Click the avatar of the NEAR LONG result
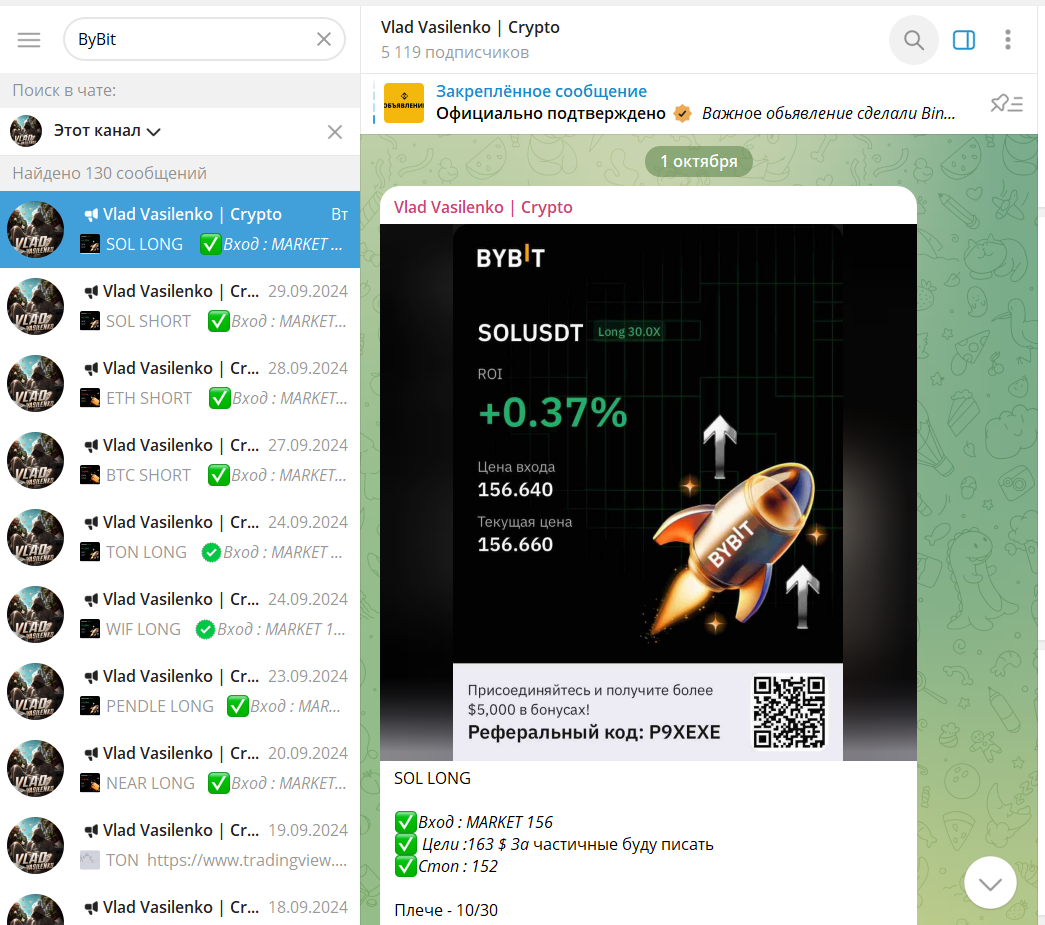This screenshot has height=925, width=1045. 35,768
